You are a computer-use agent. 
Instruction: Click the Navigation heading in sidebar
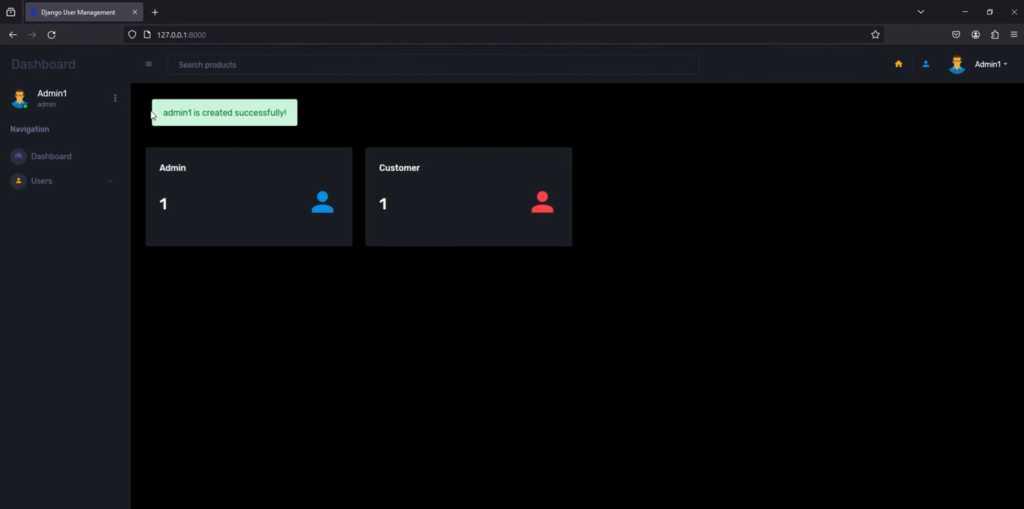(x=29, y=129)
